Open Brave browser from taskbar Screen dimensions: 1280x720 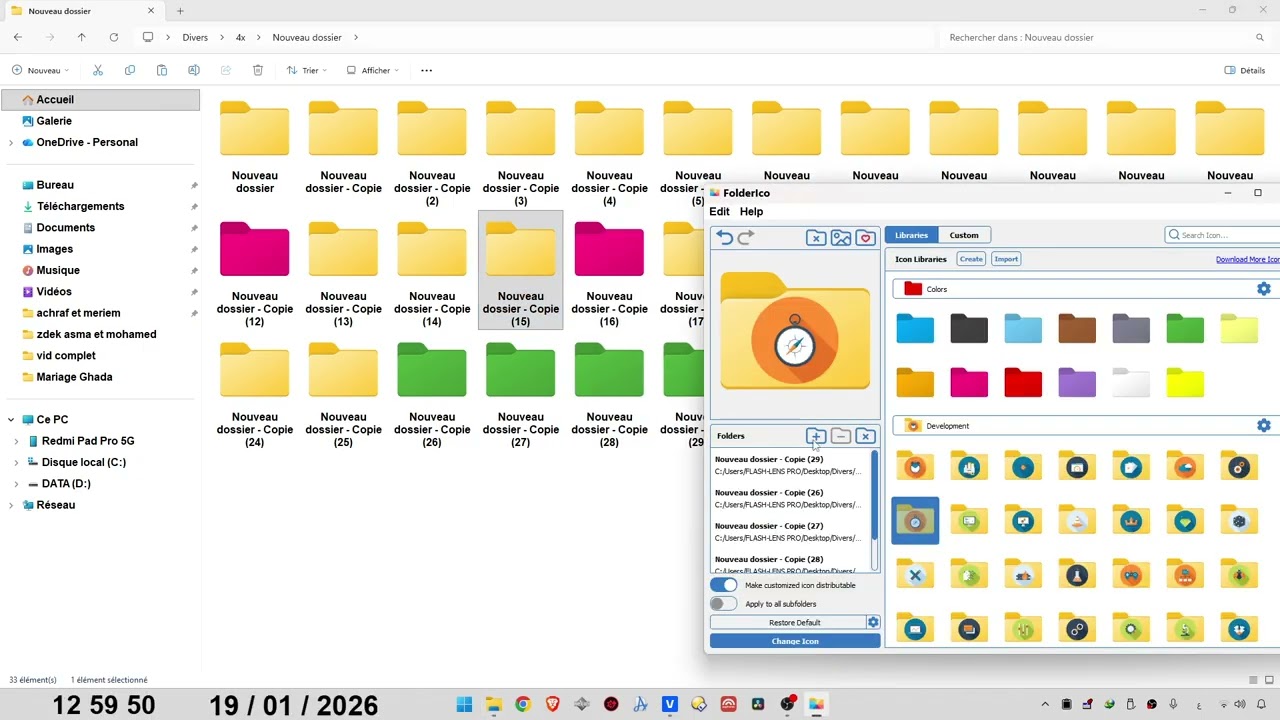point(552,704)
